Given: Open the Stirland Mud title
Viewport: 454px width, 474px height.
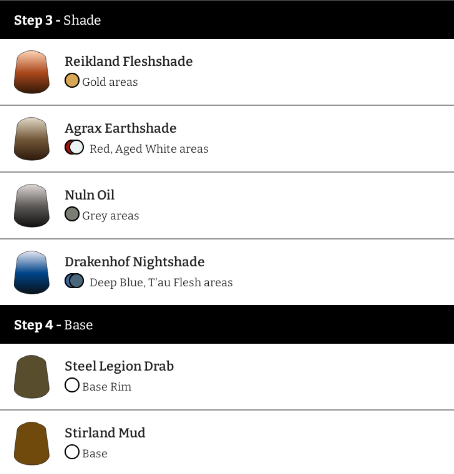Looking at the screenshot, I should [105, 433].
